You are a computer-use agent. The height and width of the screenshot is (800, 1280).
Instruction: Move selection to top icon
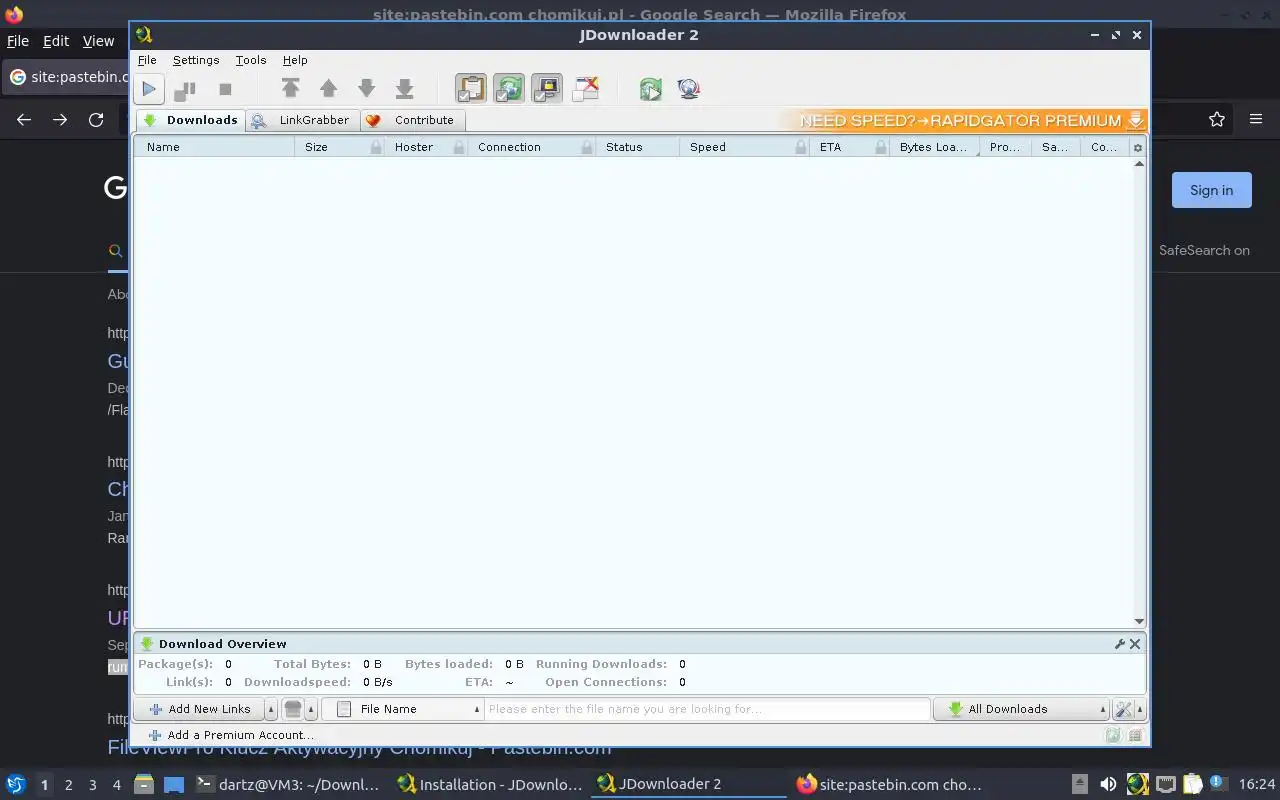pos(290,89)
